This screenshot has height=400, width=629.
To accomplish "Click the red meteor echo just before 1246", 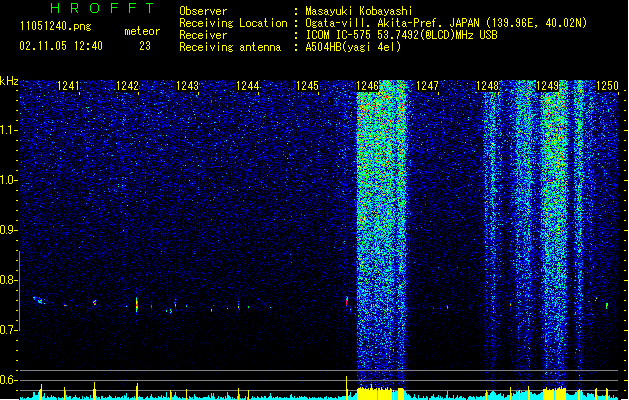I will click(347, 302).
